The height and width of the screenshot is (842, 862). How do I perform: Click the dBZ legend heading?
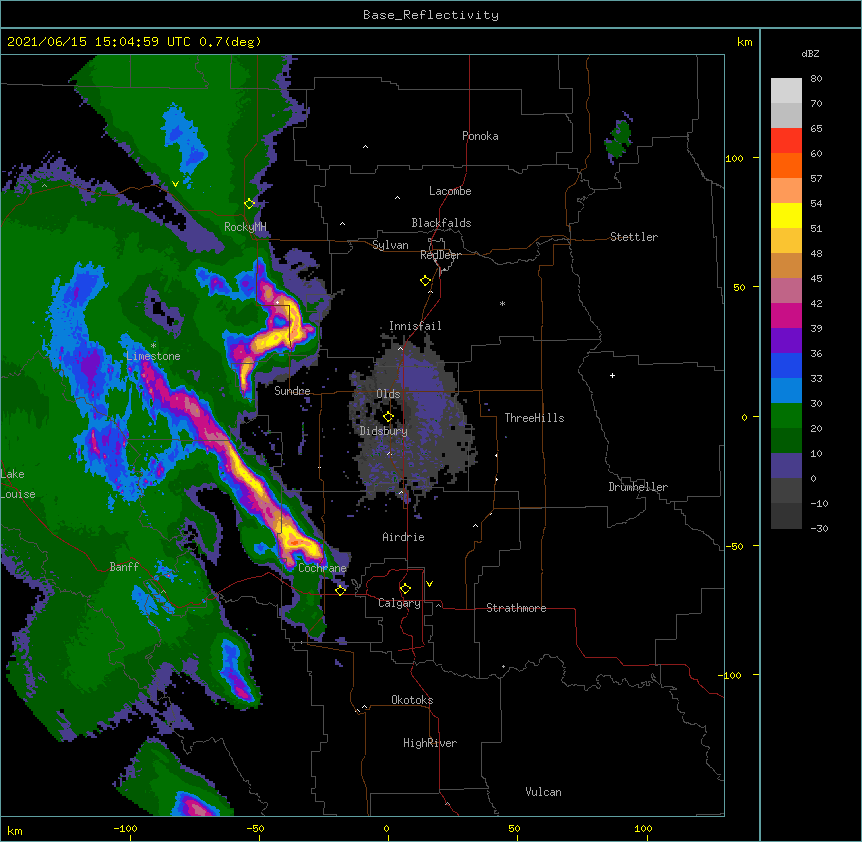(810, 54)
